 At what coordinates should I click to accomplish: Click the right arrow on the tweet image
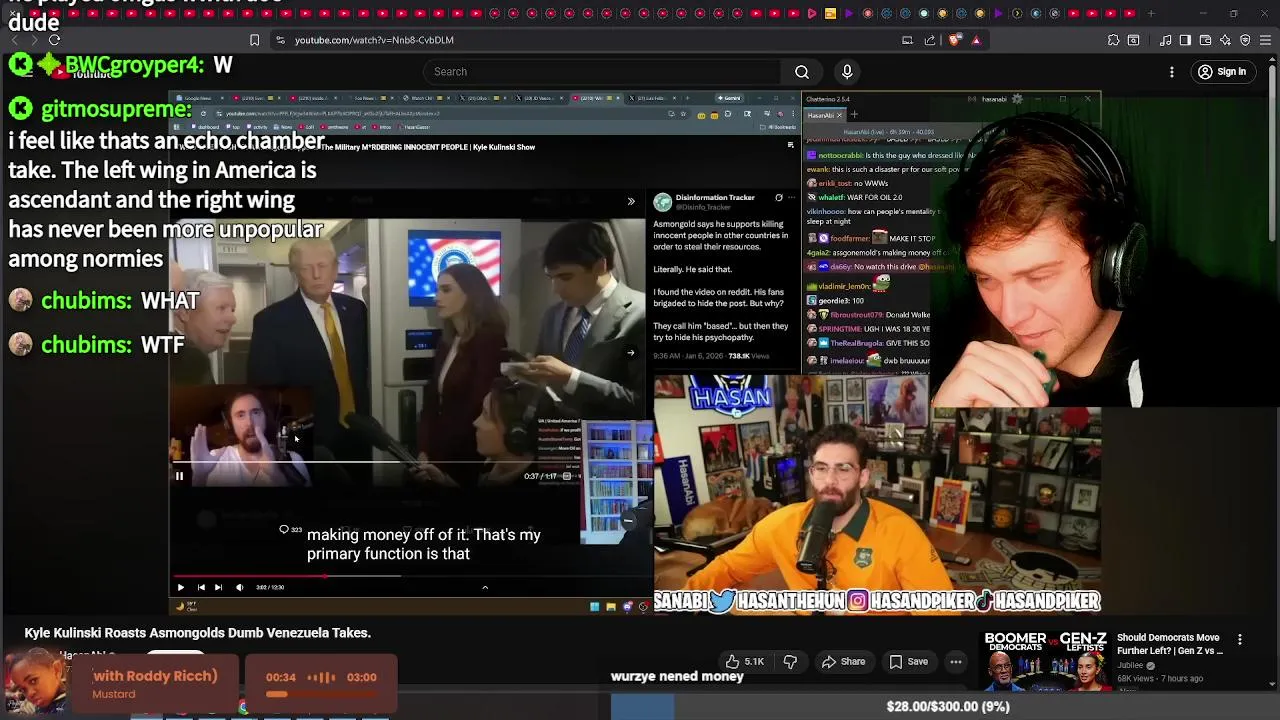point(630,352)
